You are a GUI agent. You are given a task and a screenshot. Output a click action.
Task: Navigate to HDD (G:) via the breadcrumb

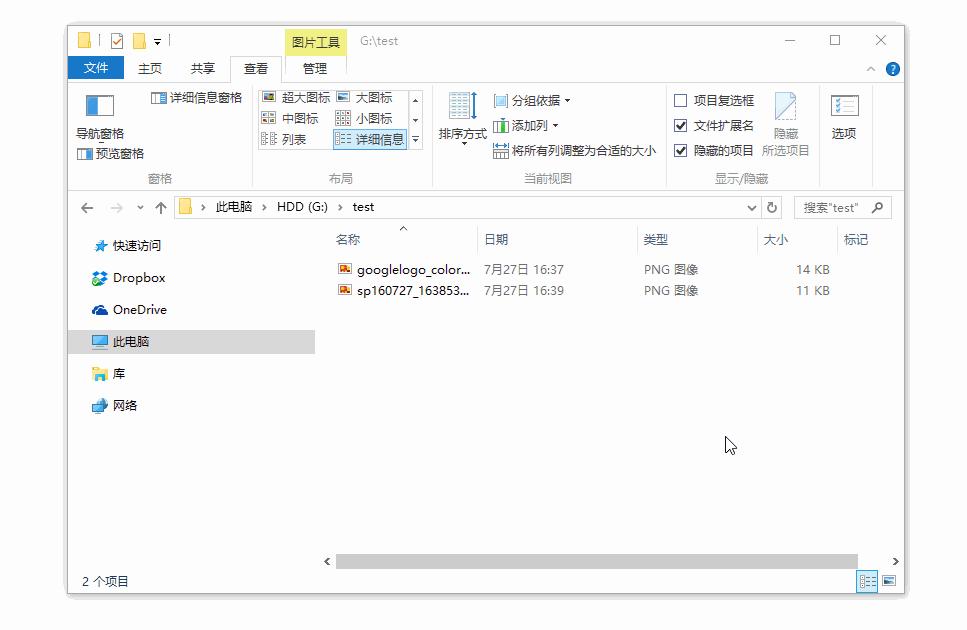pos(304,207)
